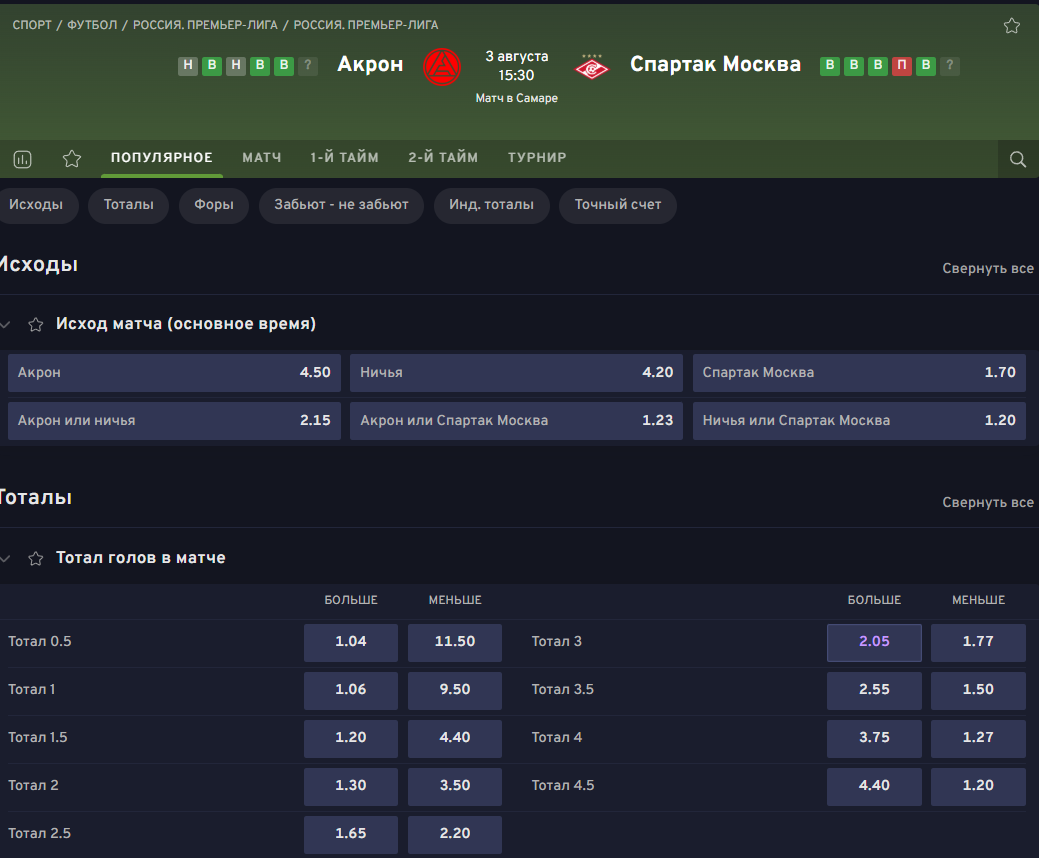Click the 'Тотал 3.5' row label
The width and height of the screenshot is (1039, 858).
tap(563, 690)
